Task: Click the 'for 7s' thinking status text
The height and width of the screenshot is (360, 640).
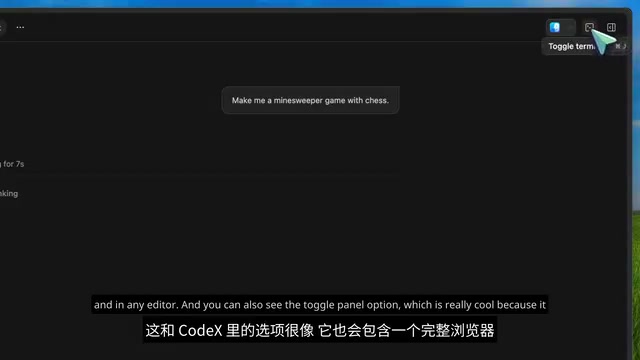Action: tap(12, 164)
